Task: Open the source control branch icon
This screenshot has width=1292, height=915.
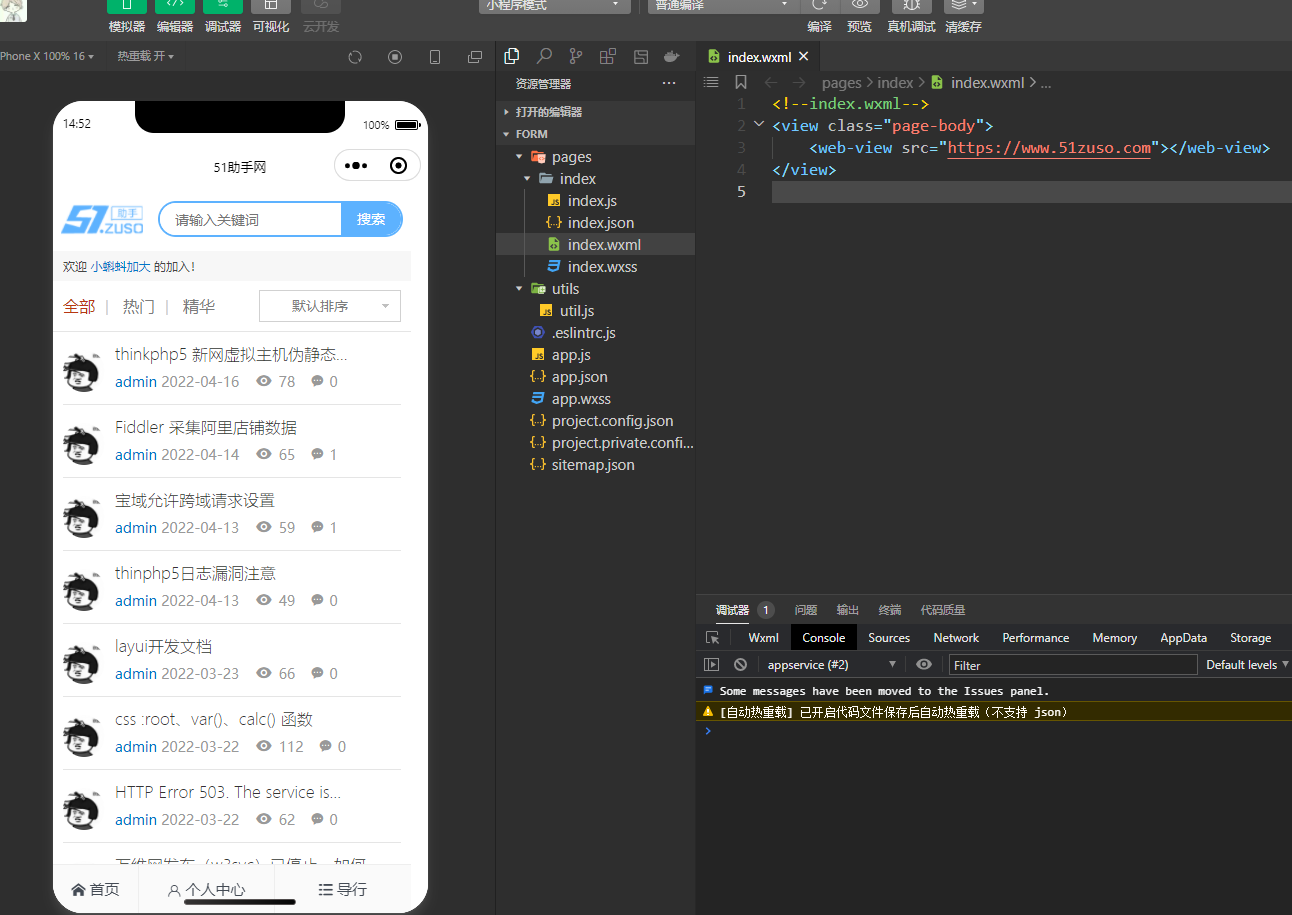Action: coord(576,56)
